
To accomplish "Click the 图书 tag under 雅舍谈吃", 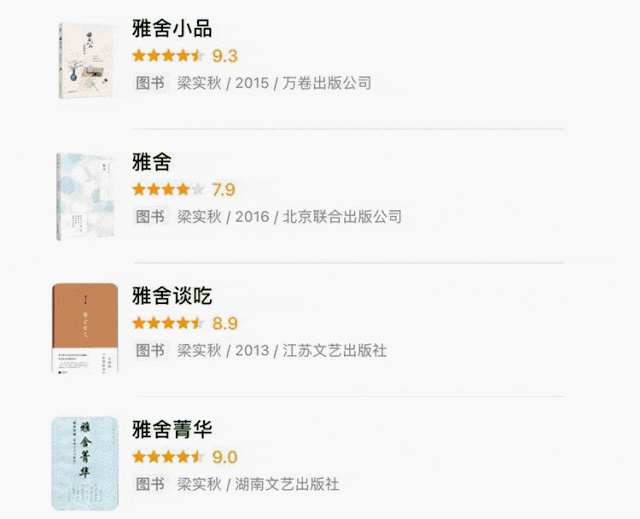I will click(x=150, y=351).
